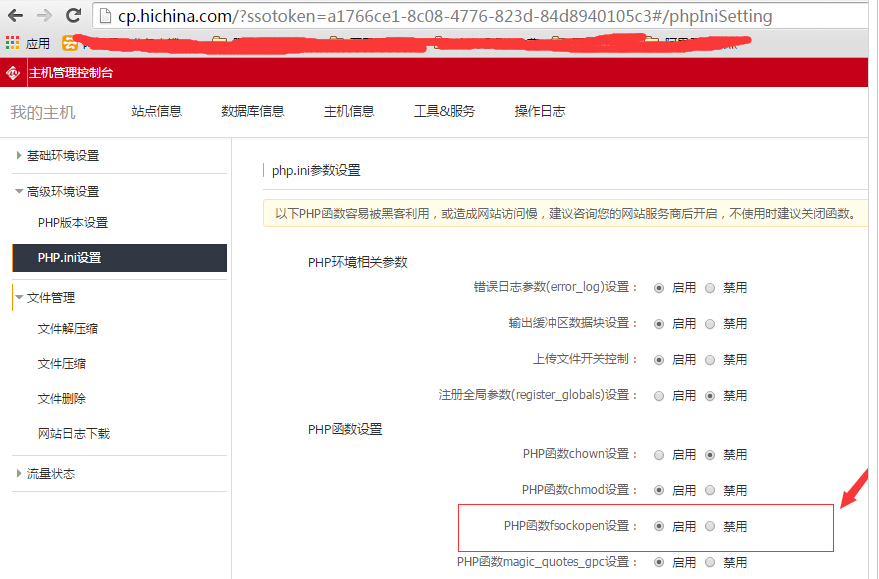Click the browser forward arrow
Viewport: 879px width, 579px height.
[x=44, y=15]
